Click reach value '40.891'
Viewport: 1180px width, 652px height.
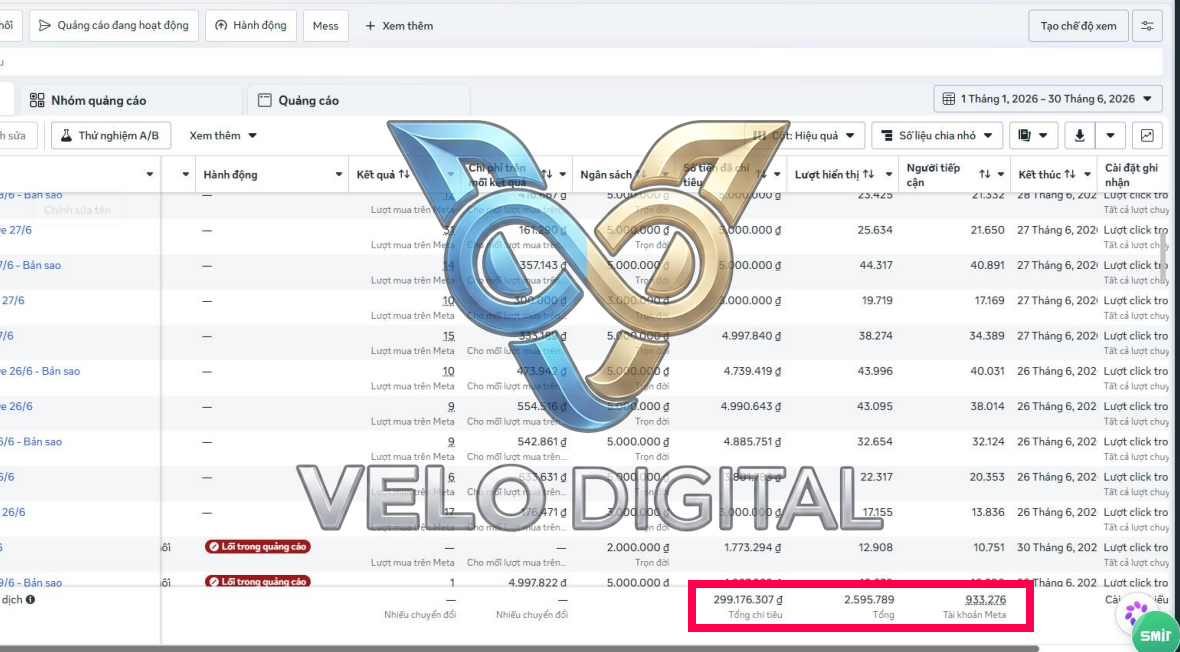coord(987,266)
